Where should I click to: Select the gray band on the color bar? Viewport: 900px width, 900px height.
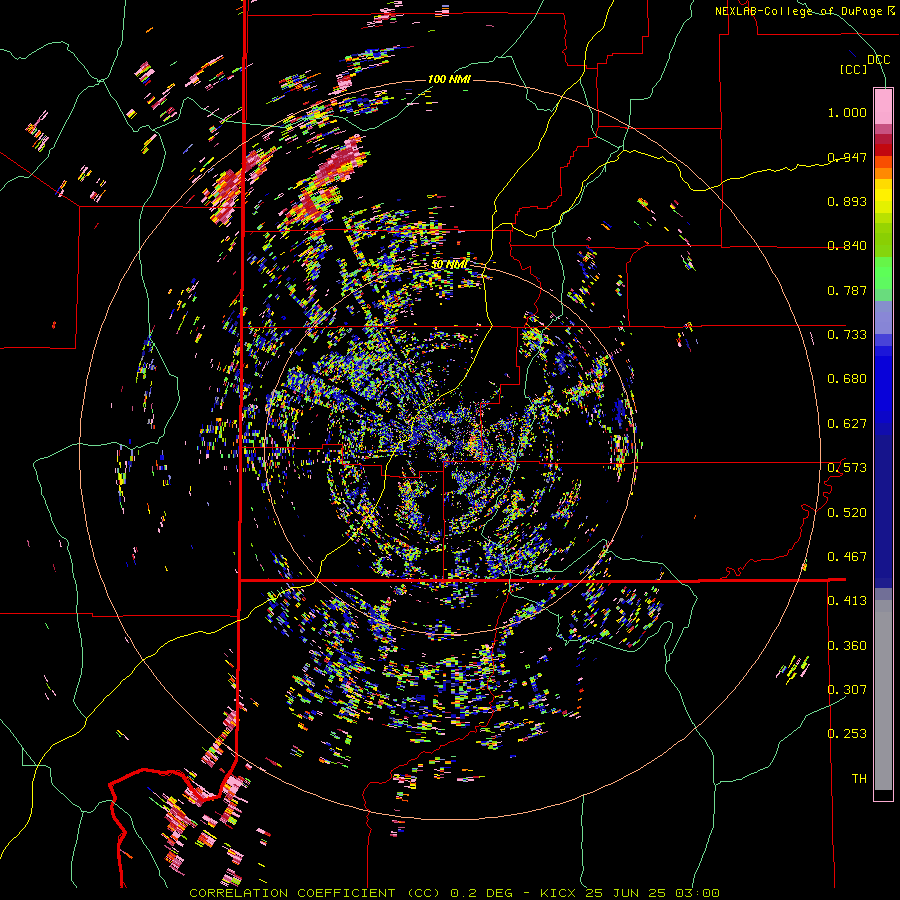883,695
